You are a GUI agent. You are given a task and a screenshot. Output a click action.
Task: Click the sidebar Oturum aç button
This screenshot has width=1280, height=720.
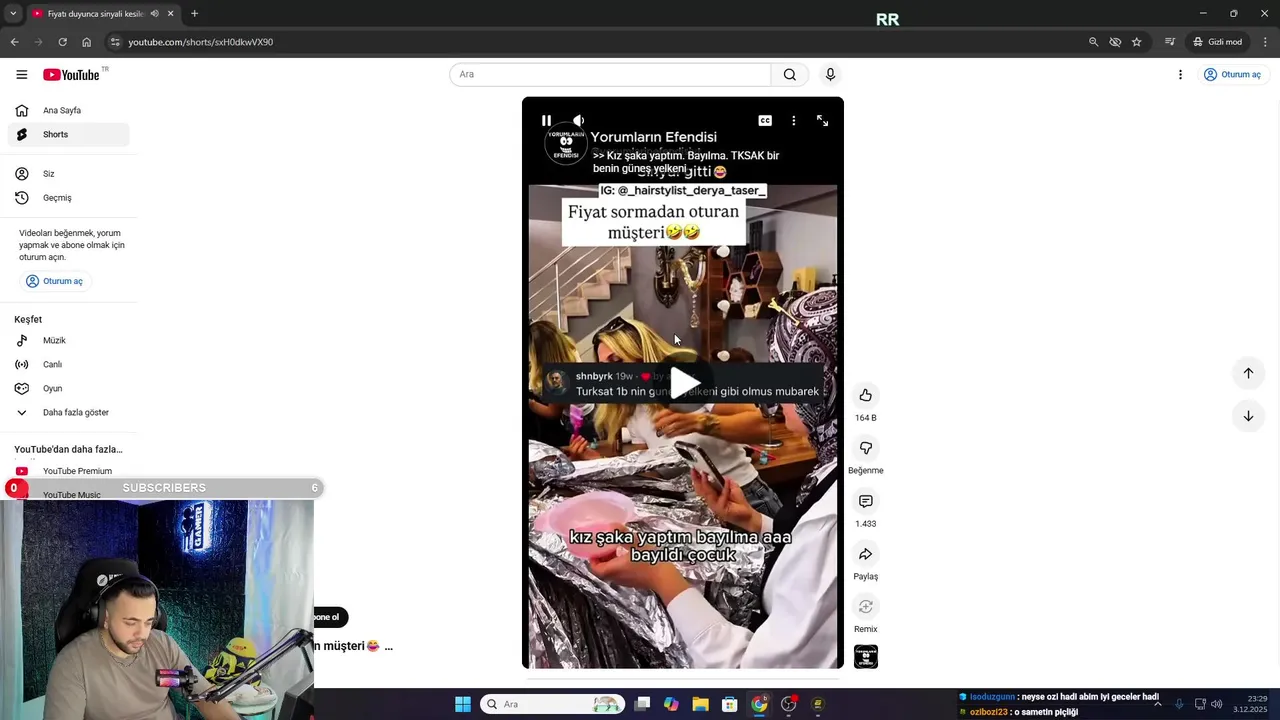[55, 281]
